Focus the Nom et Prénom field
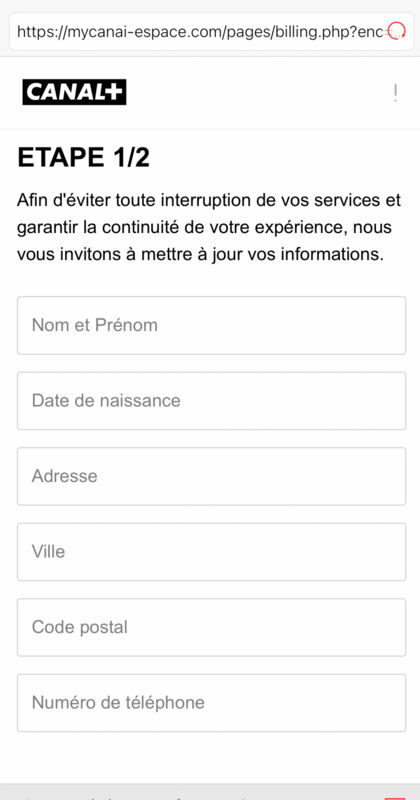Screen dimensions: 420x800 (211, 326)
